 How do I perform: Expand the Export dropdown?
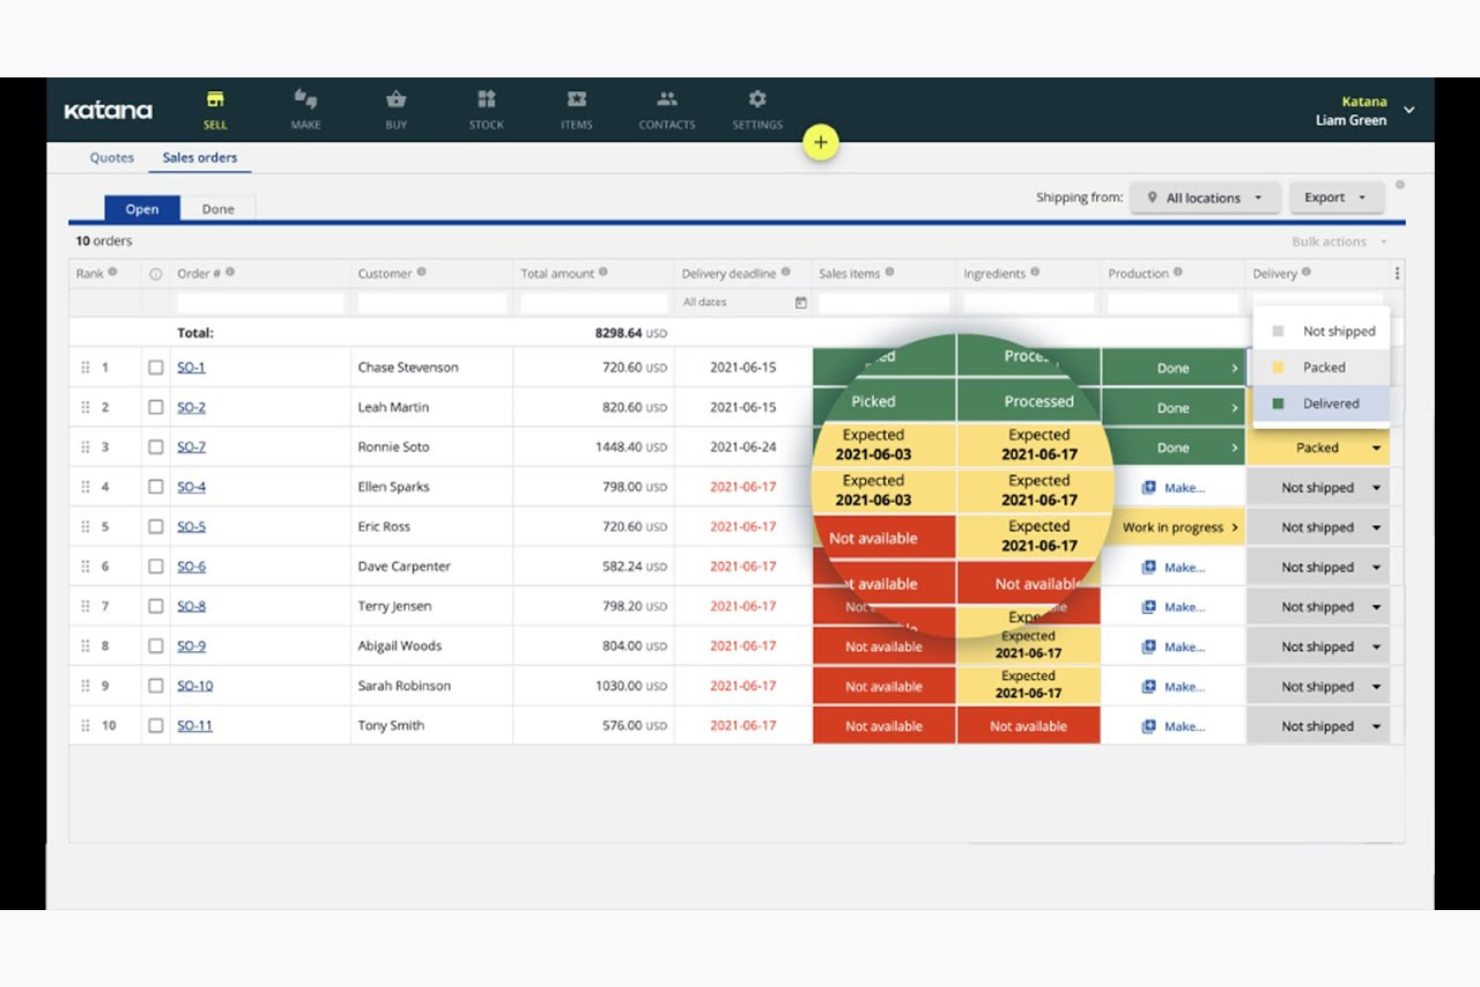click(1336, 197)
